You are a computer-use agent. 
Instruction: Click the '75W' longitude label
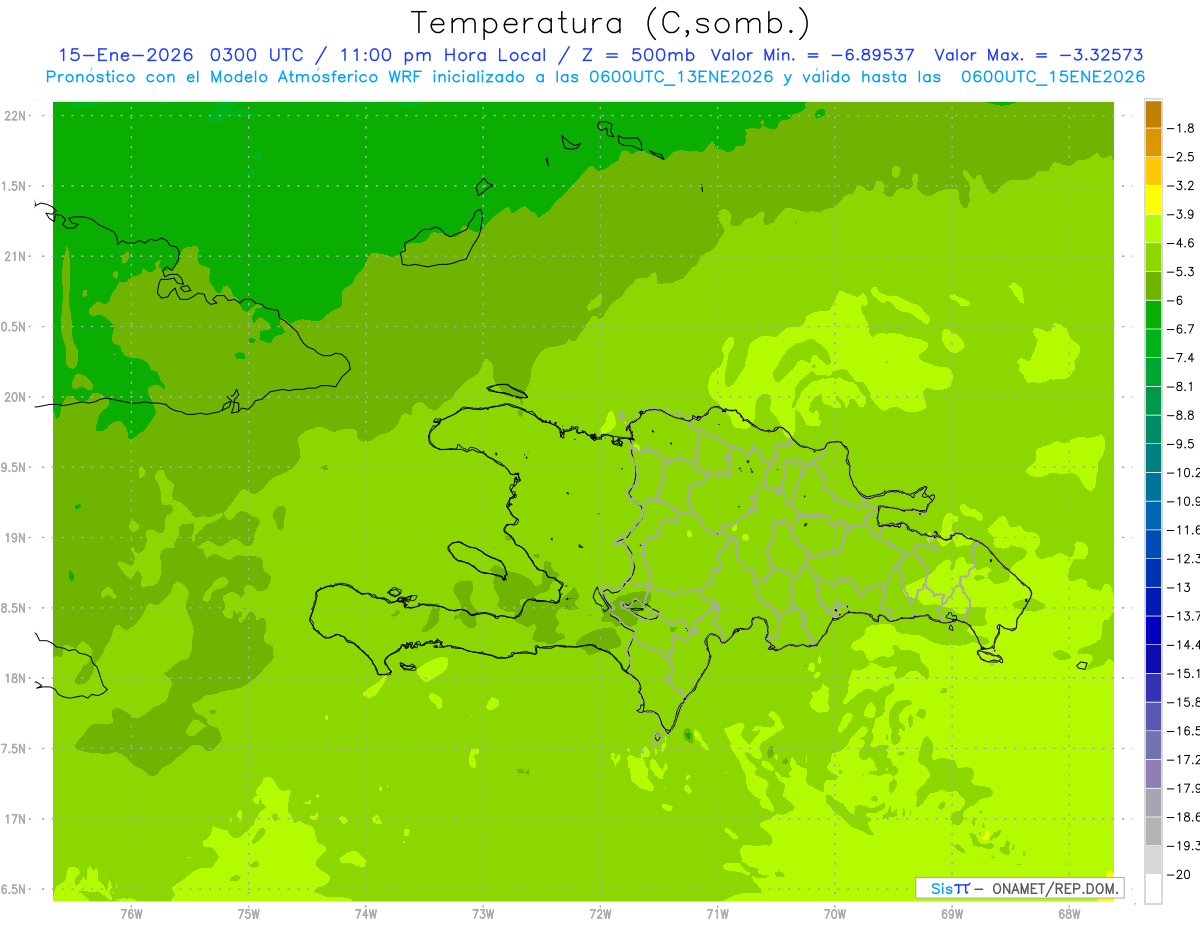pos(249,913)
